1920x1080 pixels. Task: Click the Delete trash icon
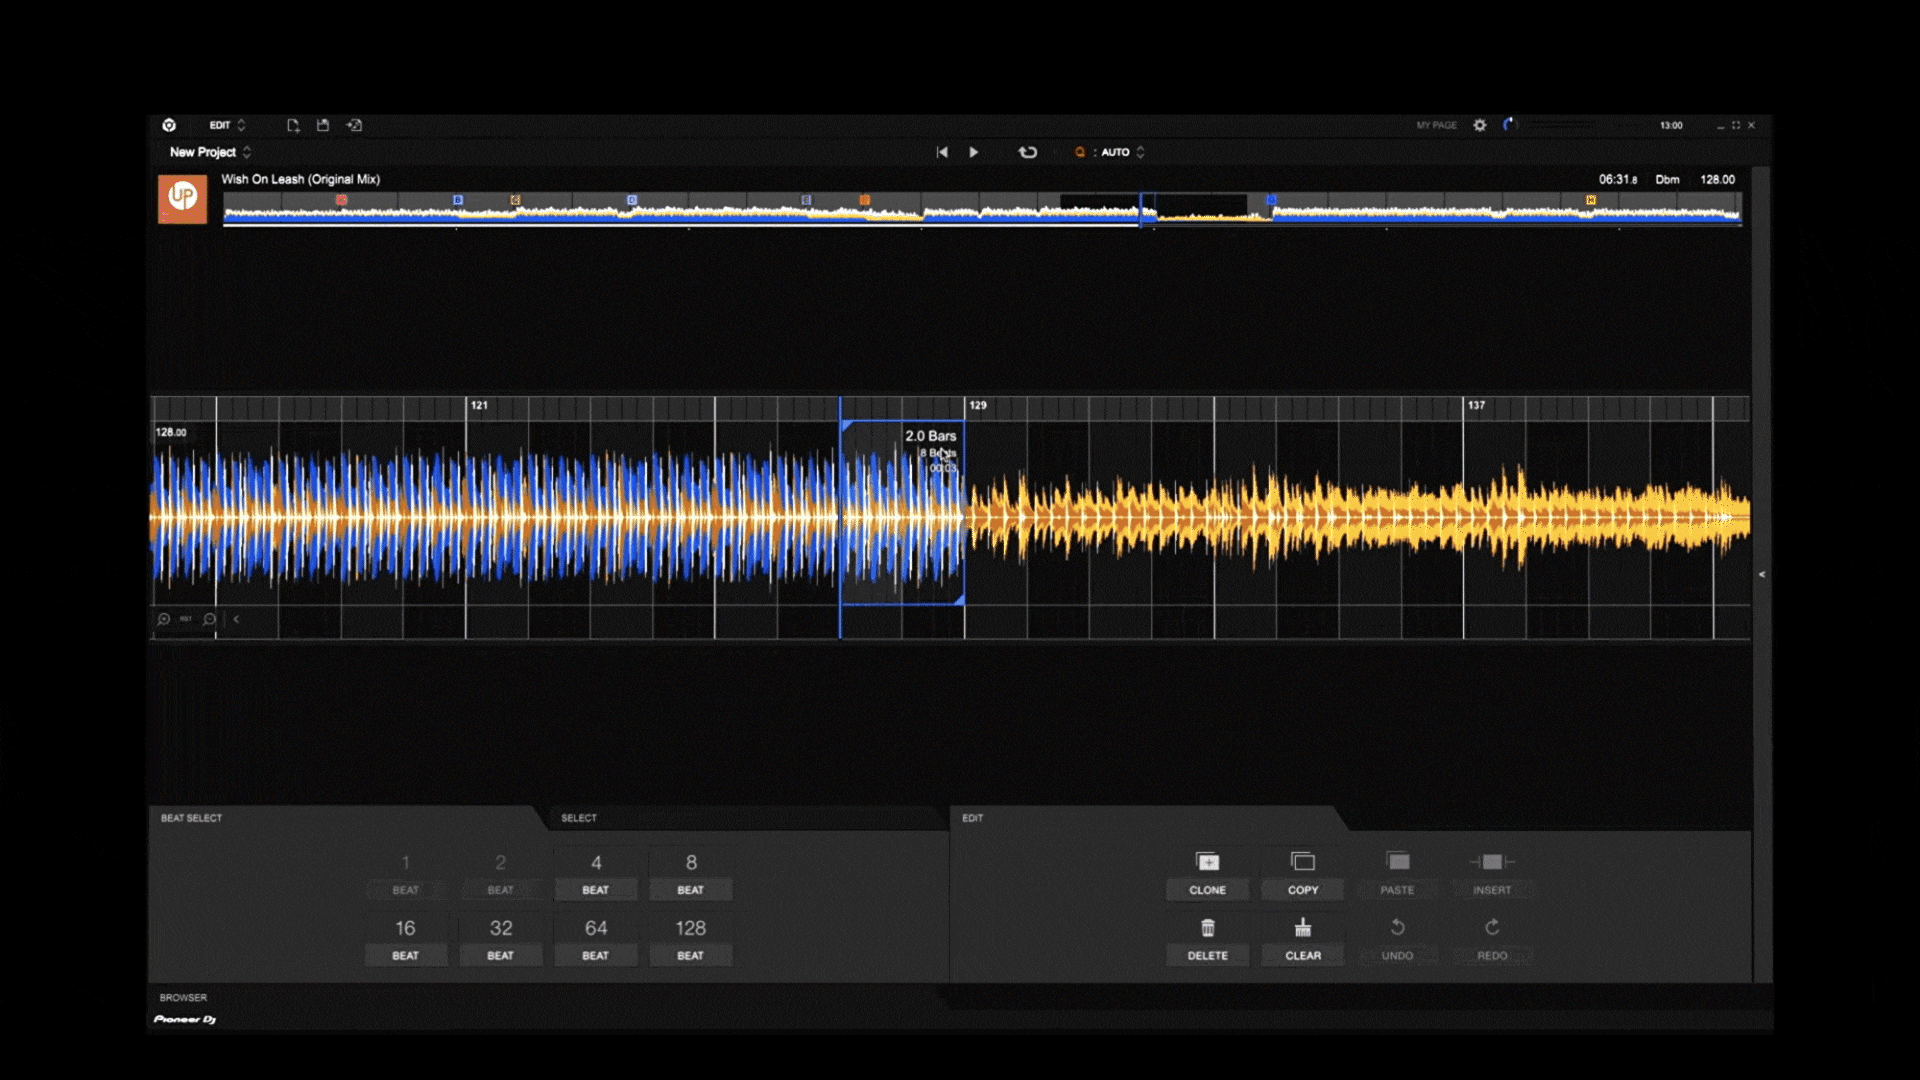pyautogui.click(x=1208, y=927)
